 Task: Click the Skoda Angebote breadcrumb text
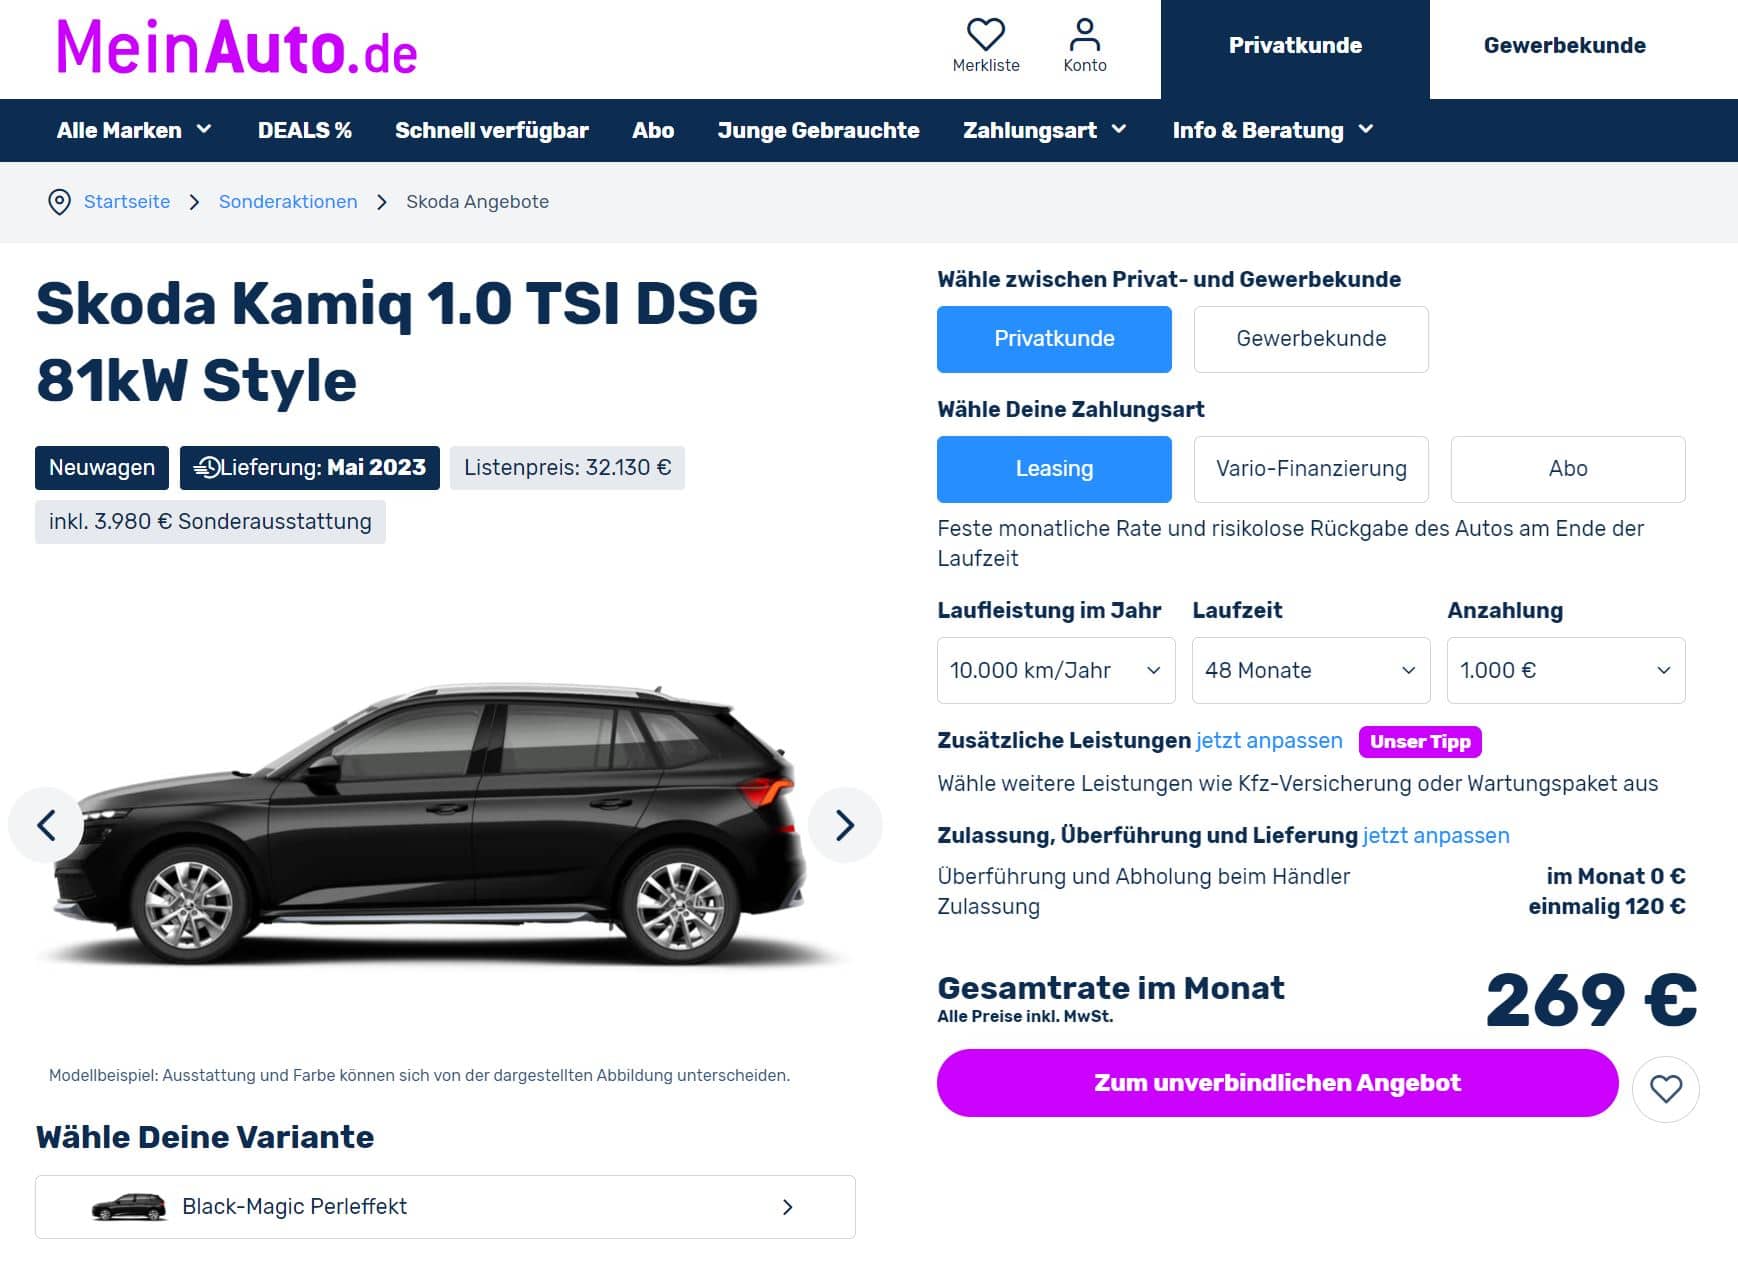pyautogui.click(x=477, y=202)
